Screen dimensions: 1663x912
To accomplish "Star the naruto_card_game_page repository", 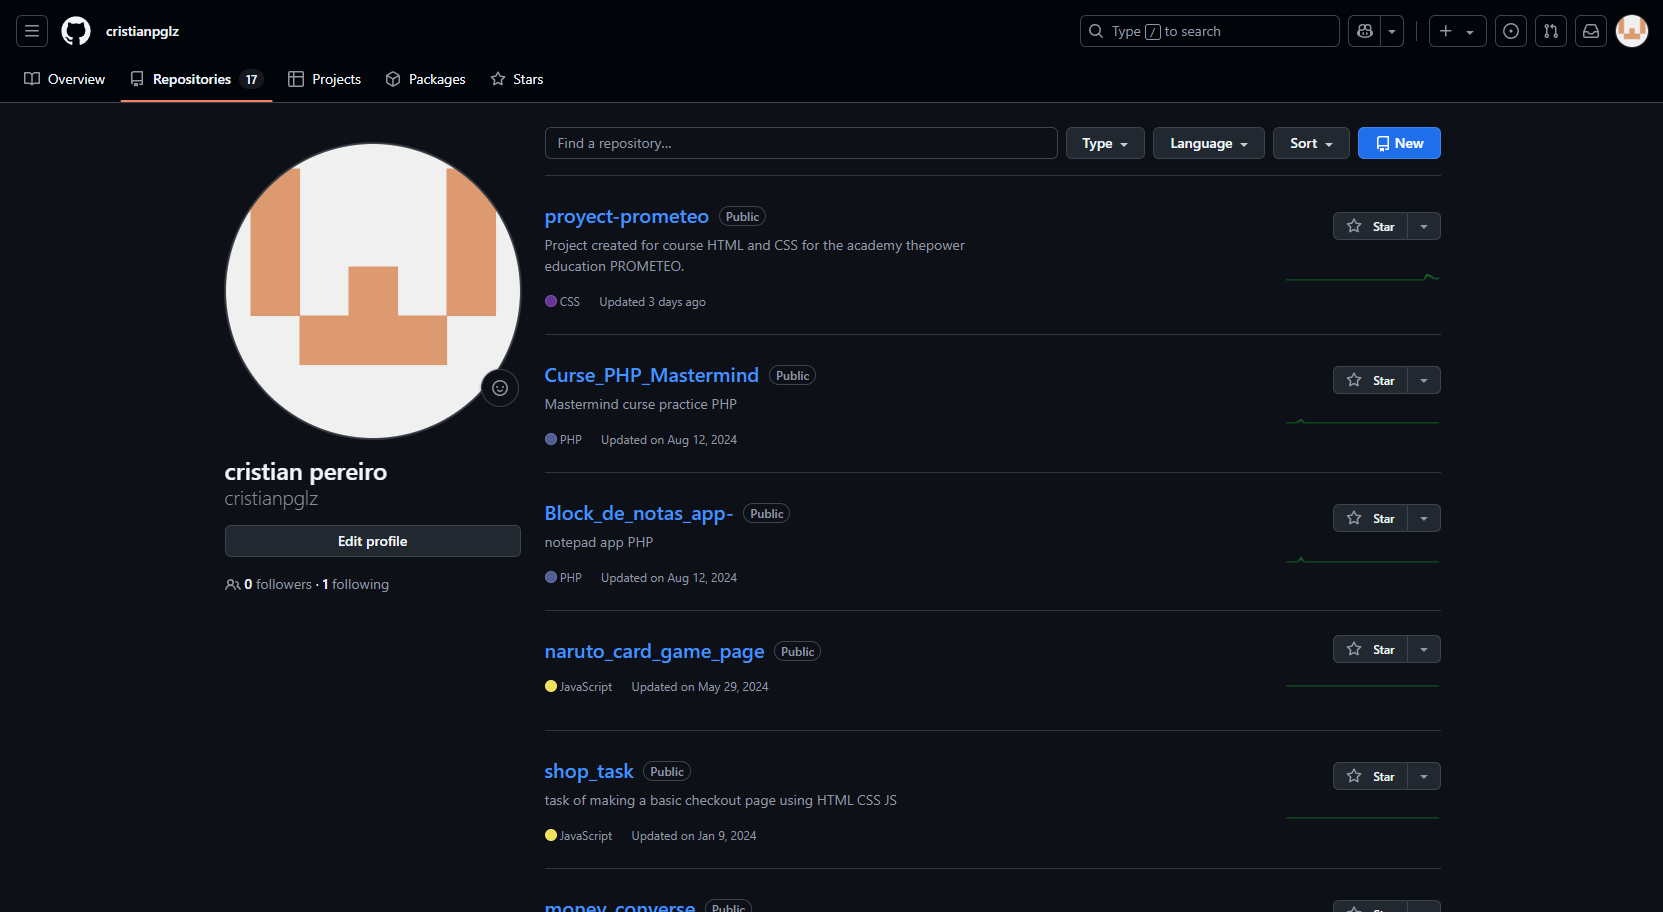I will [x=1370, y=649].
